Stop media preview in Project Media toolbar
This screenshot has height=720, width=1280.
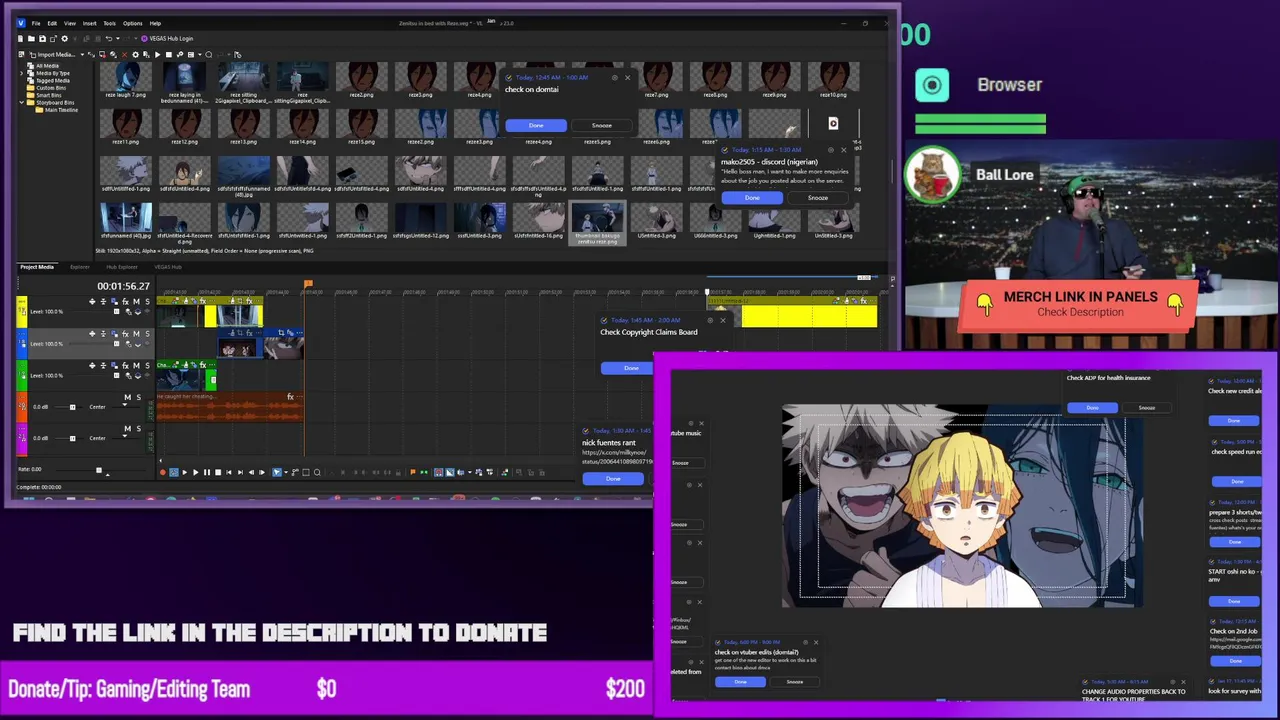tap(169, 54)
